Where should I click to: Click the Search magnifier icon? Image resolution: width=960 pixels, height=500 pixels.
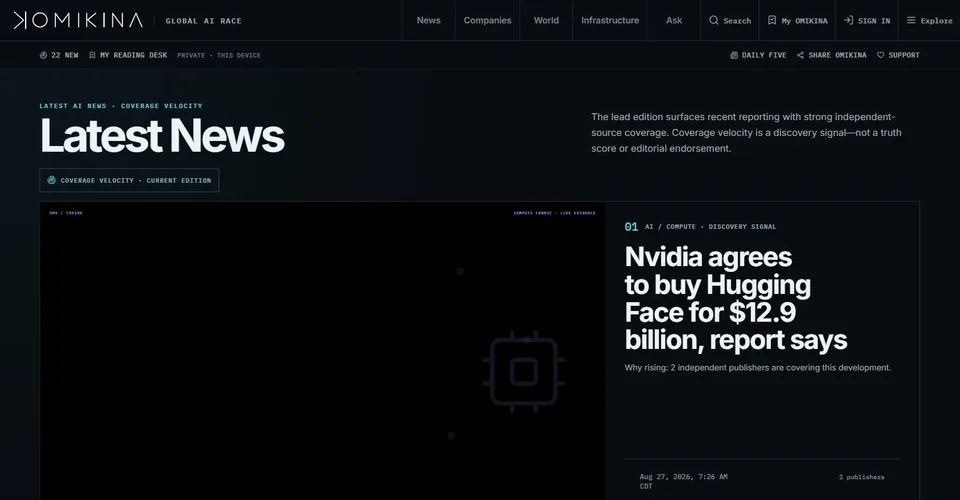pos(714,20)
